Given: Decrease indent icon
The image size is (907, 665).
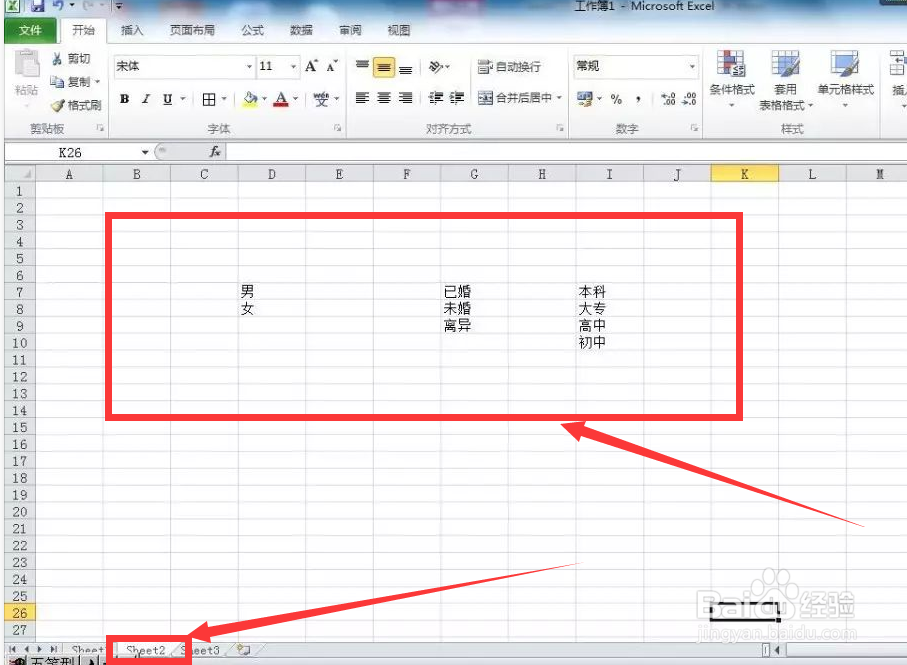Looking at the screenshot, I should pos(436,98).
